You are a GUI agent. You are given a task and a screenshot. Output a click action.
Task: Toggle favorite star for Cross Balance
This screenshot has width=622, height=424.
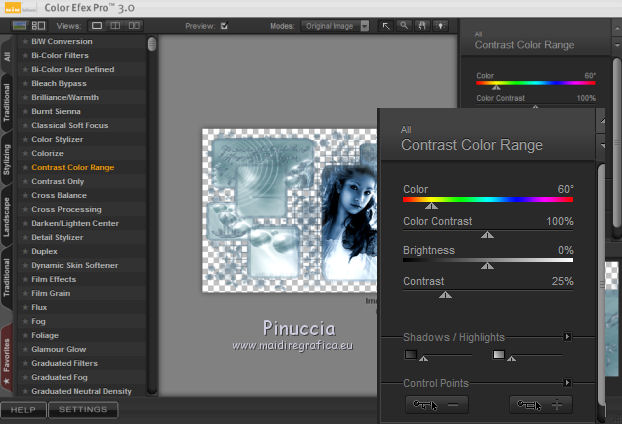pyautogui.click(x=25, y=195)
